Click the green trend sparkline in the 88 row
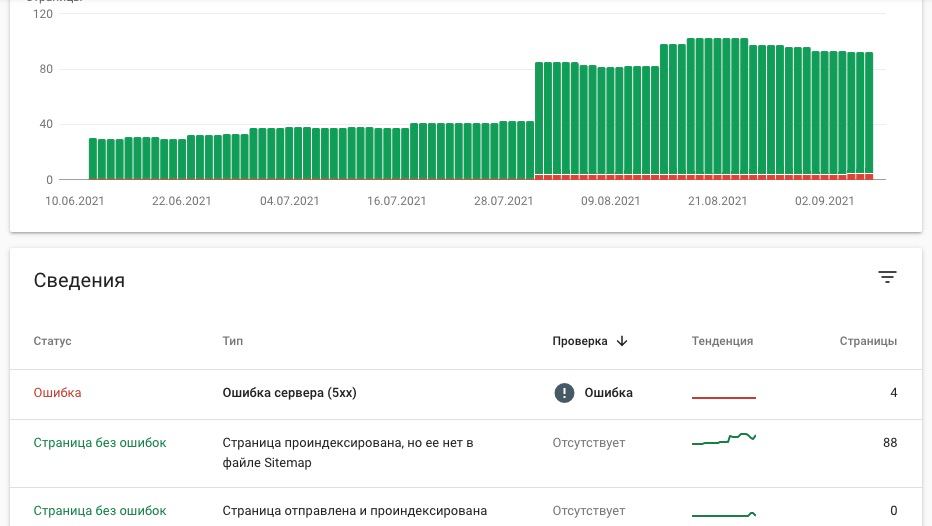This screenshot has height=526, width=932. click(723, 439)
